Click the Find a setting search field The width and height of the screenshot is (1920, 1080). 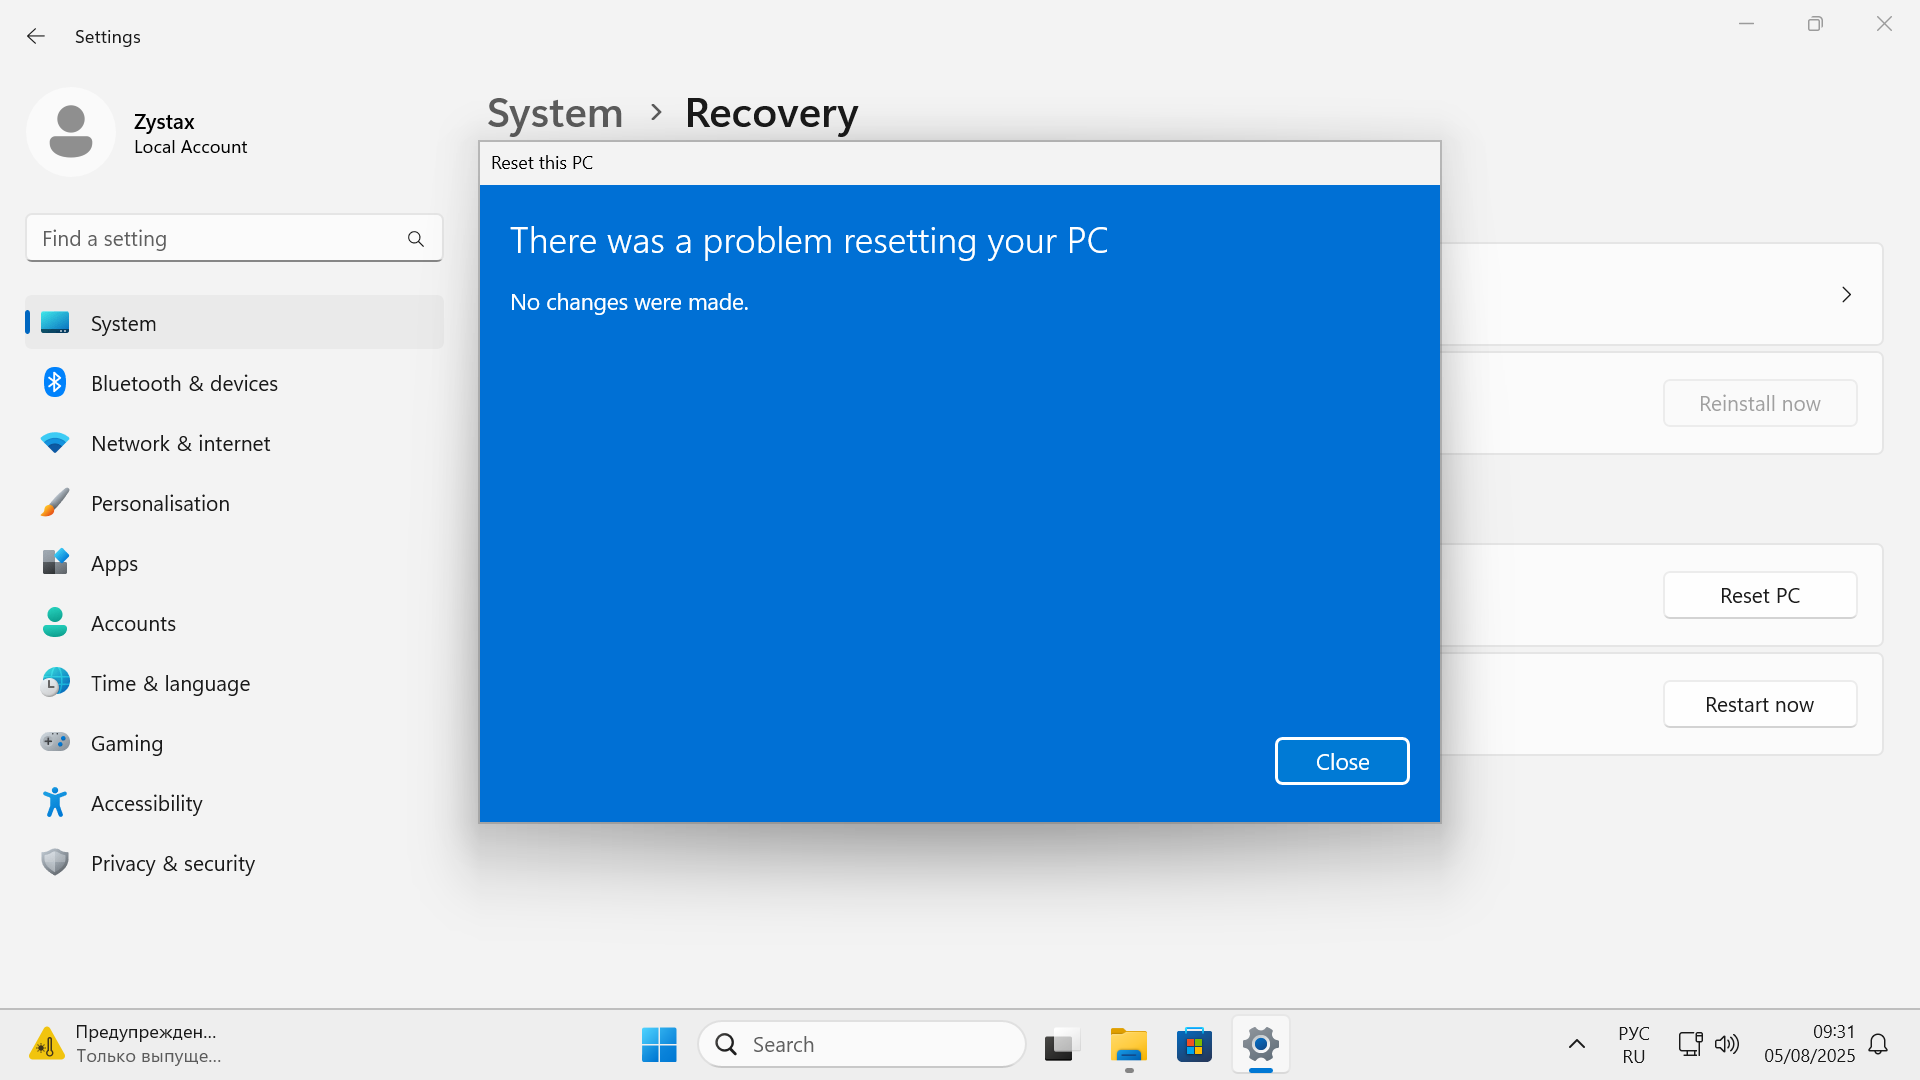[220, 239]
